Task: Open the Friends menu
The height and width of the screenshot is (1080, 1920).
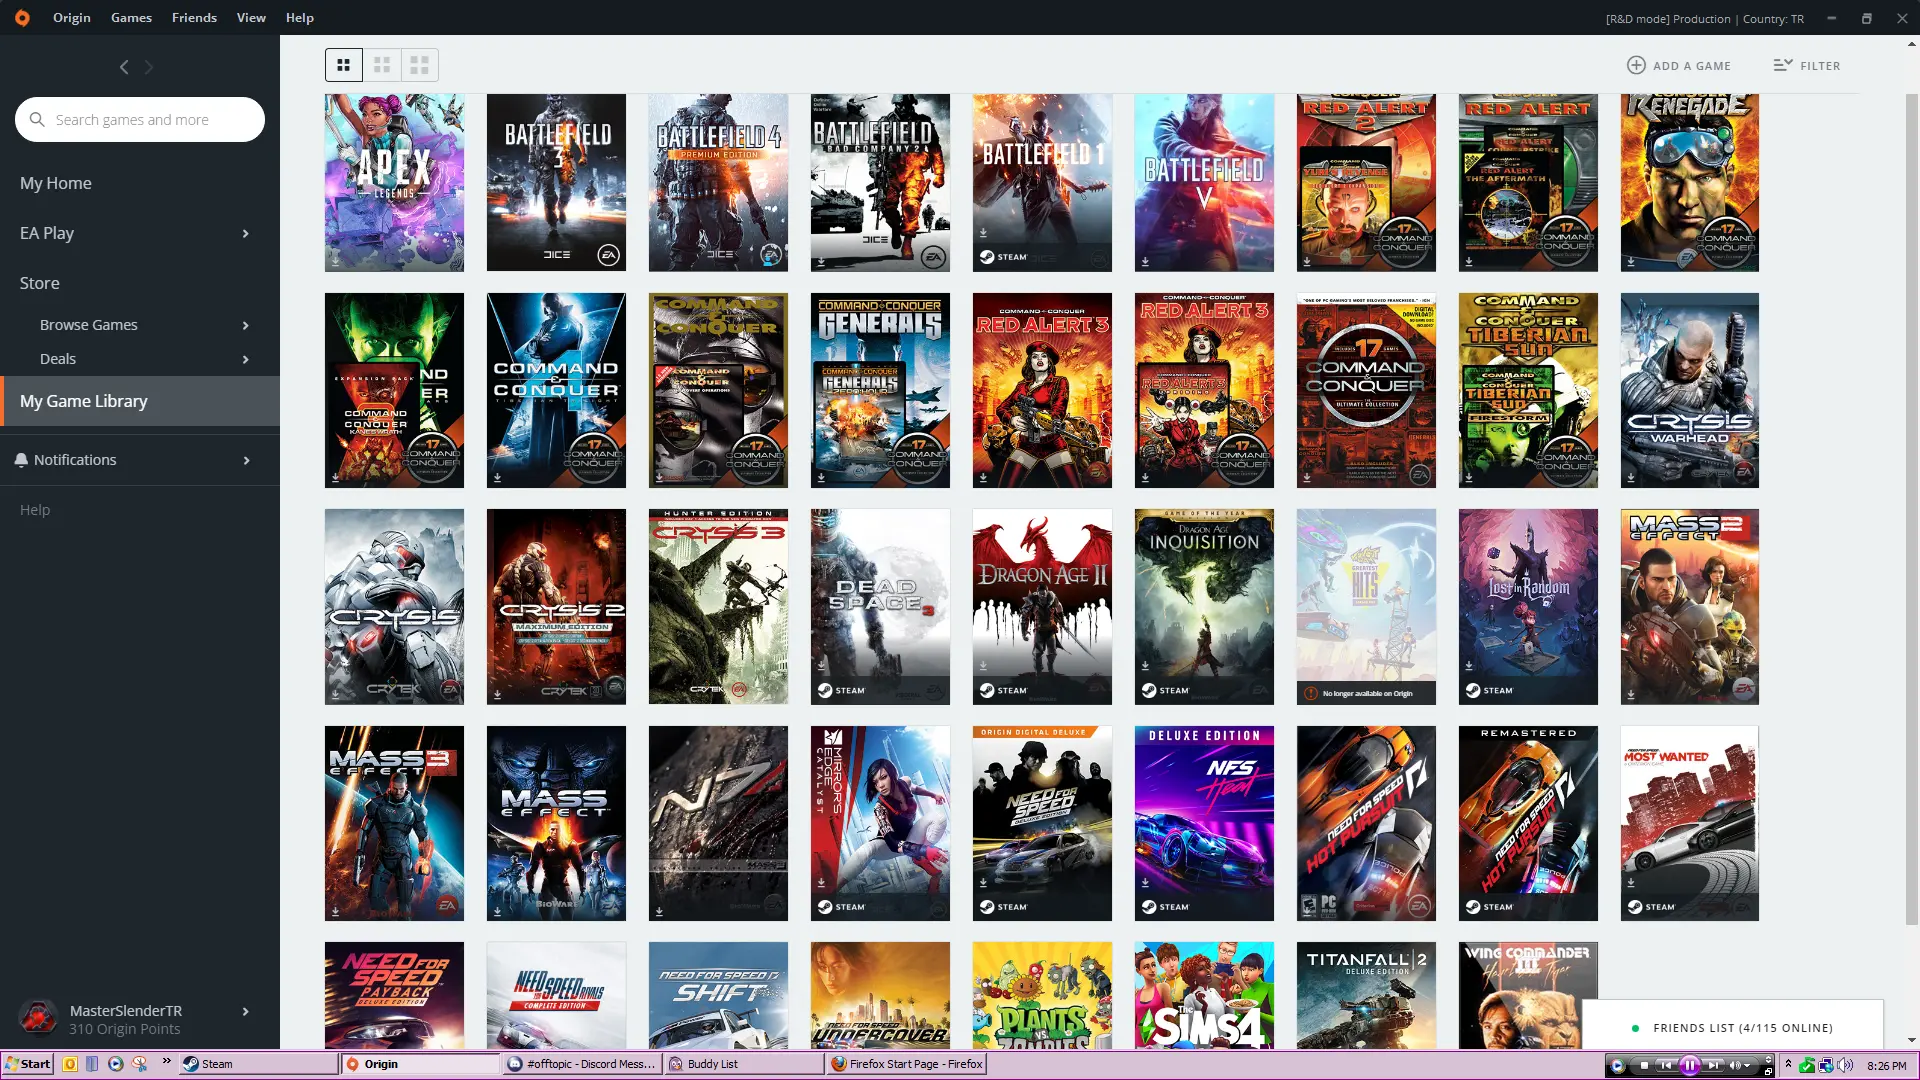Action: coord(194,18)
